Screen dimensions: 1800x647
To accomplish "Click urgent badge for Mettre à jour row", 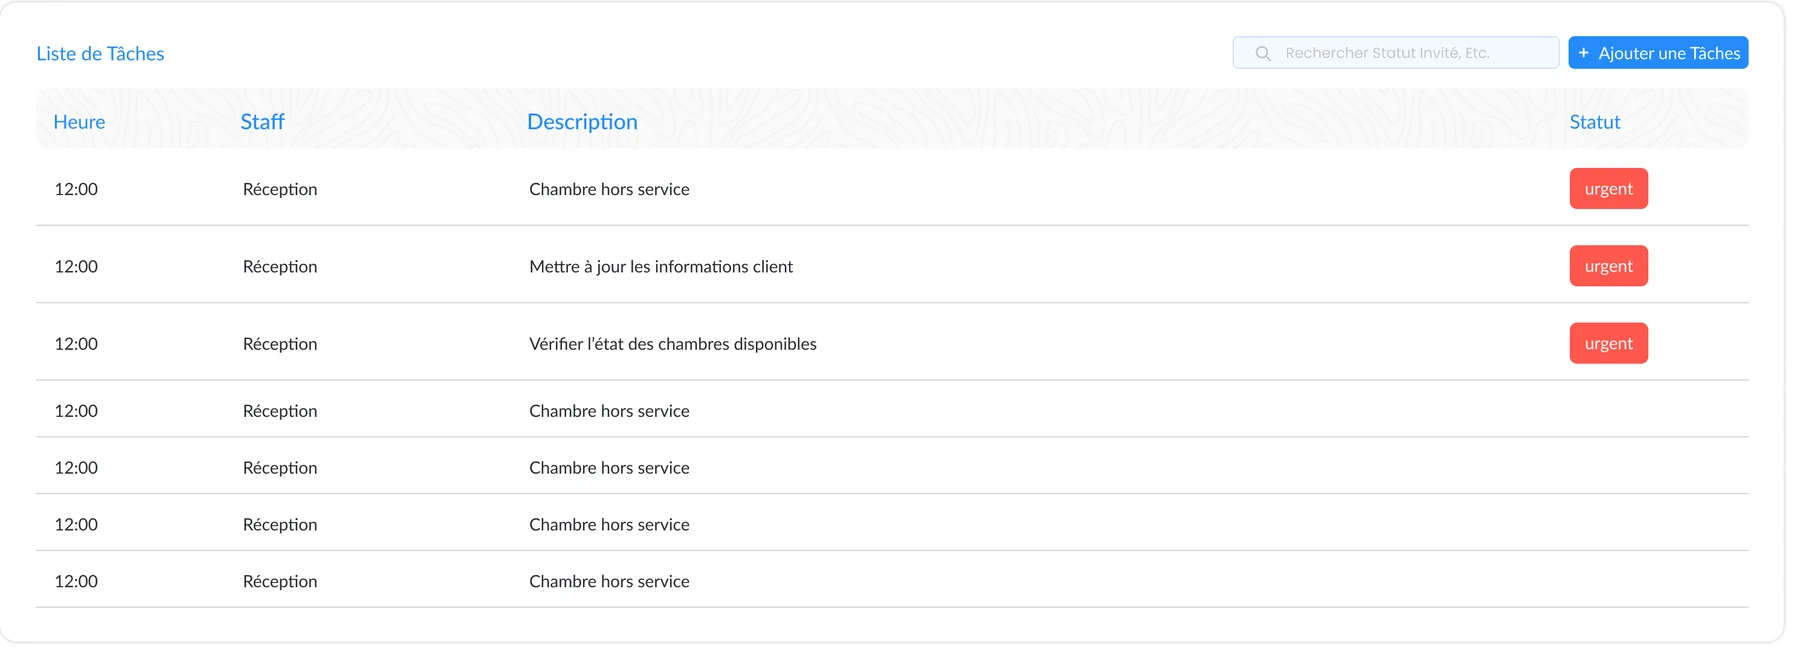I will (x=1609, y=266).
